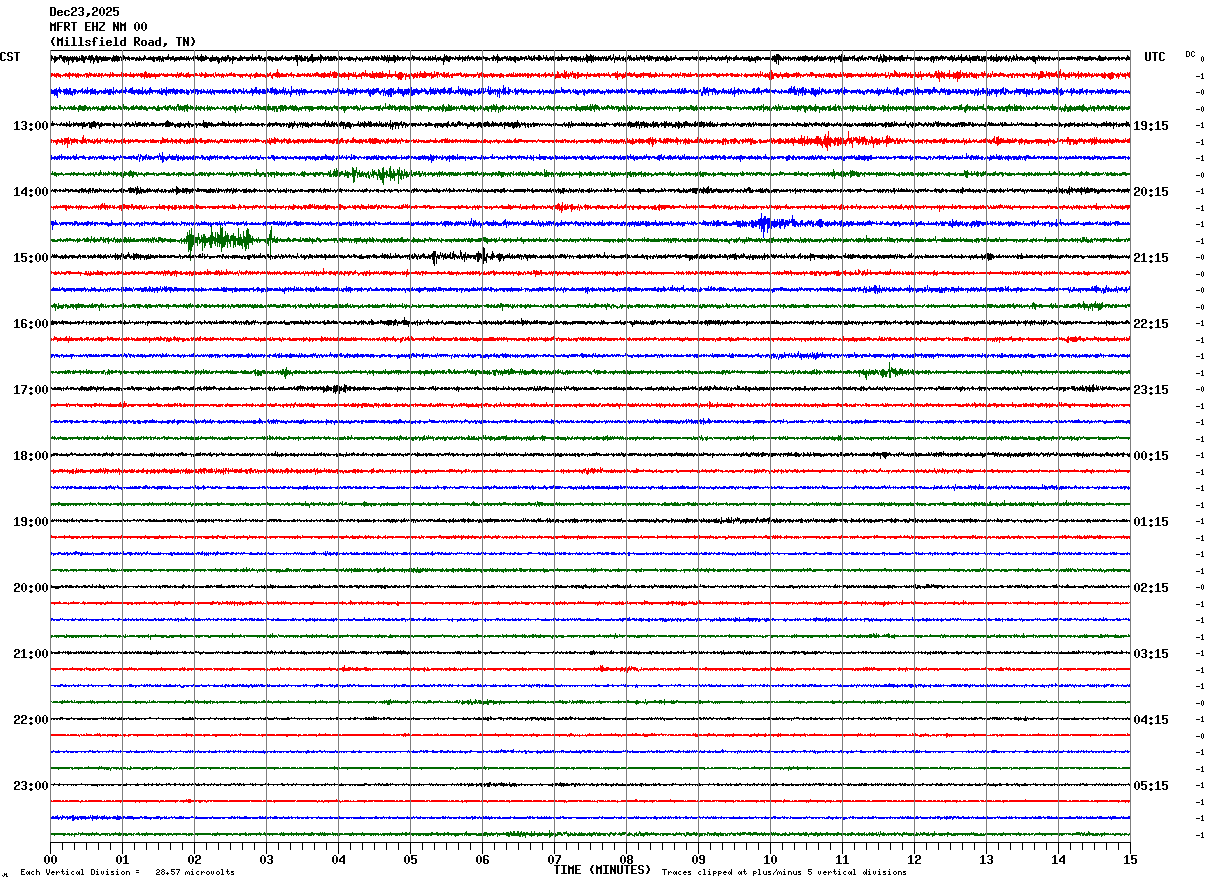
Task: Click the blue trace burst near minute 10
Action: (772, 223)
